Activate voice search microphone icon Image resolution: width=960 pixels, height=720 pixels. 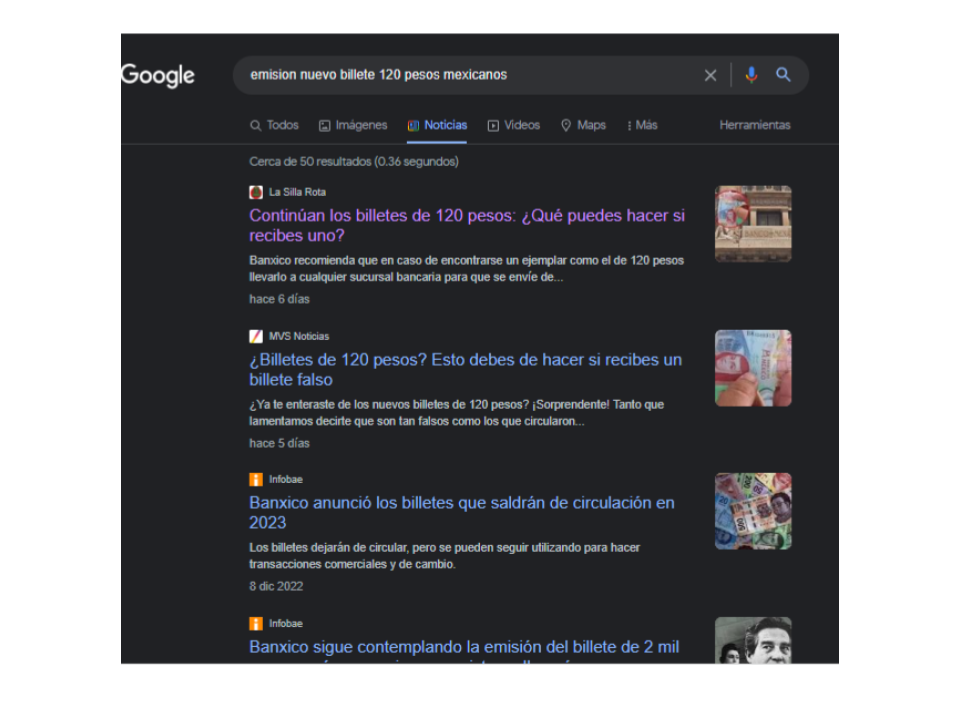751,75
